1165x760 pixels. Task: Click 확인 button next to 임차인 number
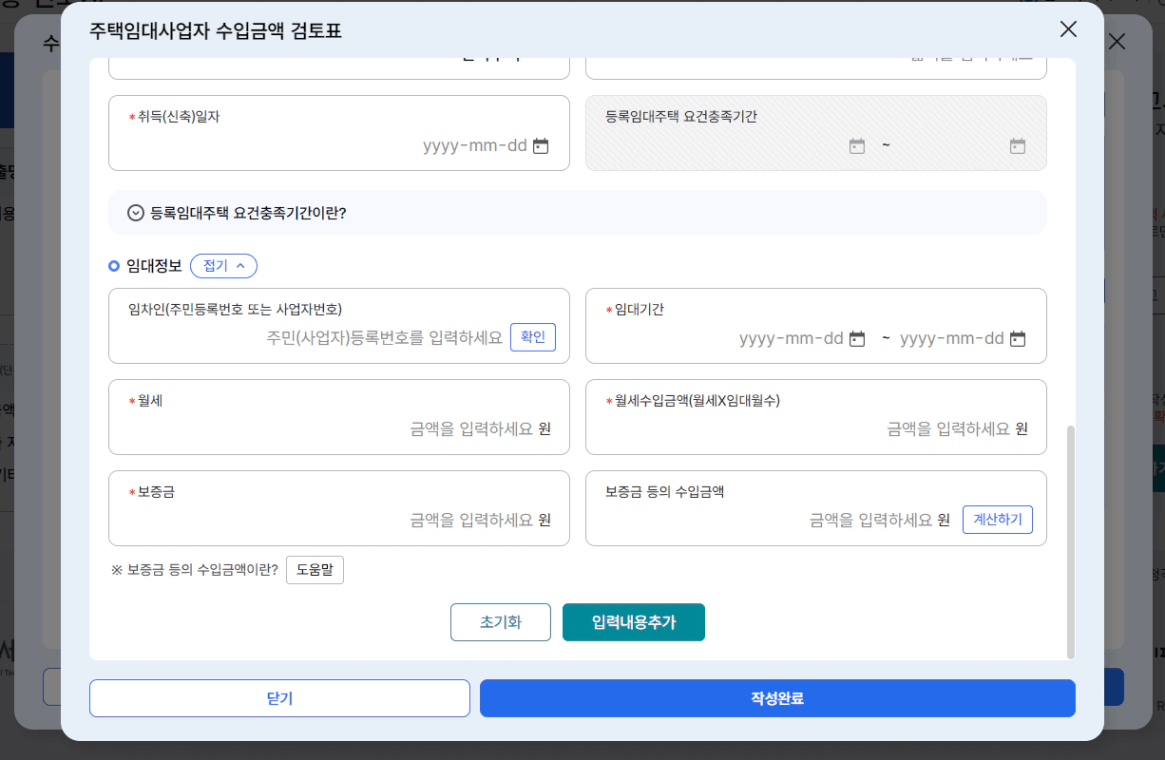pyautogui.click(x=532, y=338)
